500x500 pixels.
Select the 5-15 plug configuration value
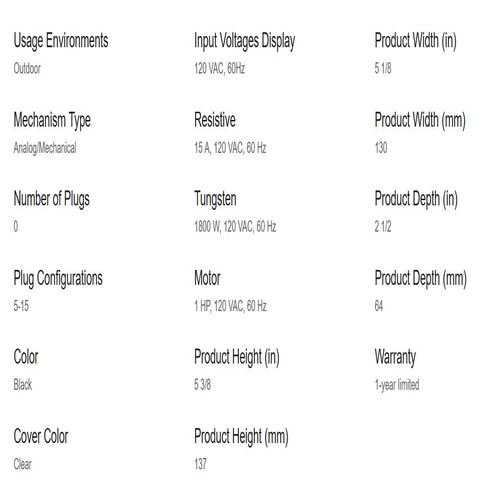coord(21,306)
